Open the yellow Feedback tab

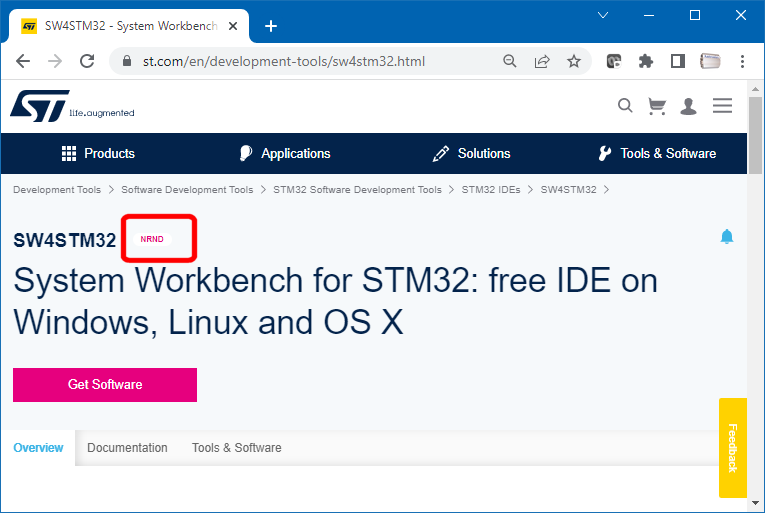coord(733,448)
